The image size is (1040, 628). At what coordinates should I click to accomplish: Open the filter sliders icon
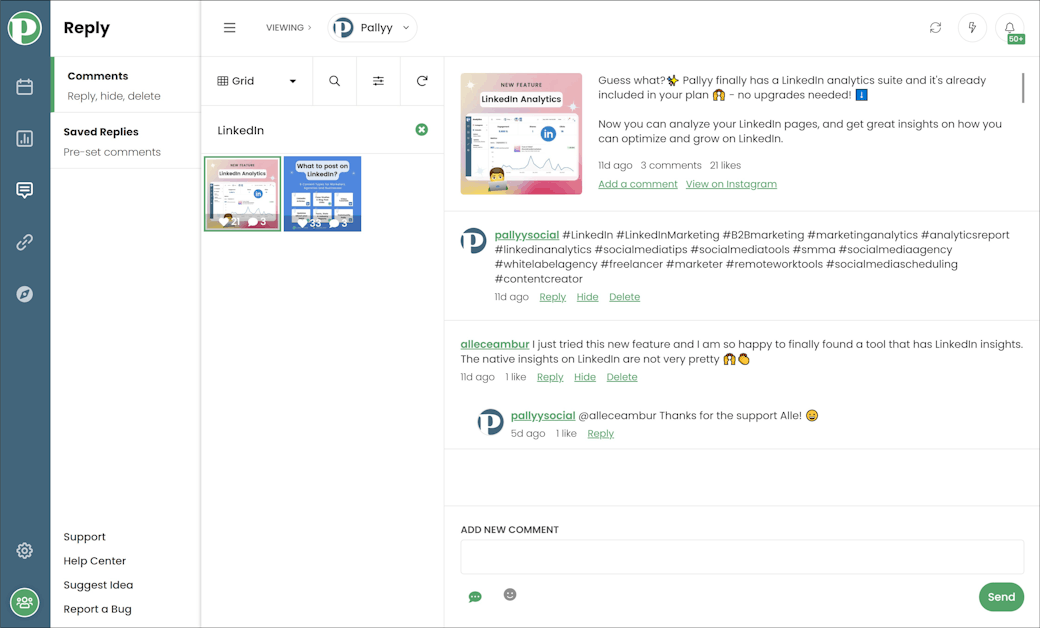(378, 81)
